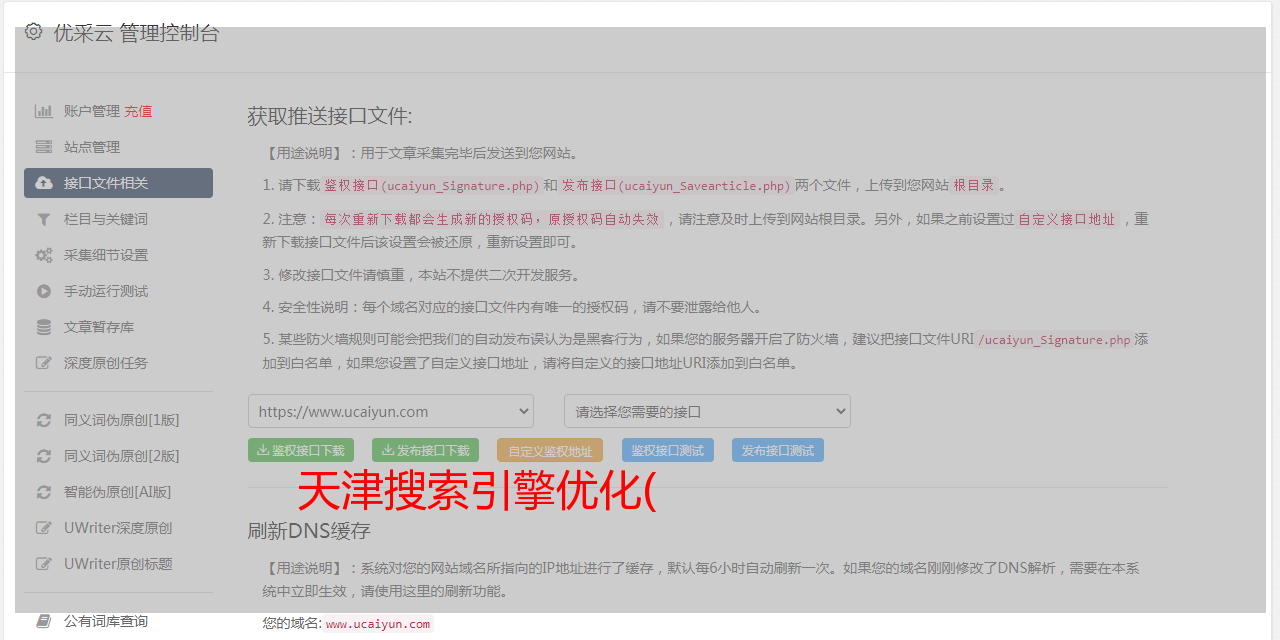Click the /ucaiyun_Signature.php URI code text
1280x640 pixels.
[x=1054, y=340]
